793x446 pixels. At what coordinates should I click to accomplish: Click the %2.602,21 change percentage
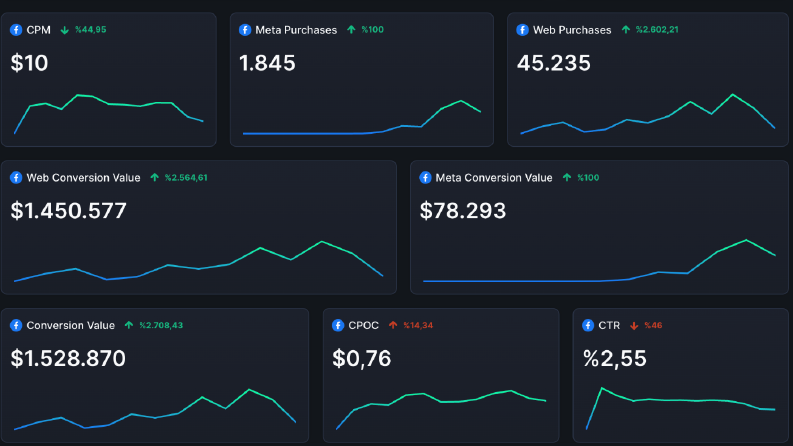657,30
